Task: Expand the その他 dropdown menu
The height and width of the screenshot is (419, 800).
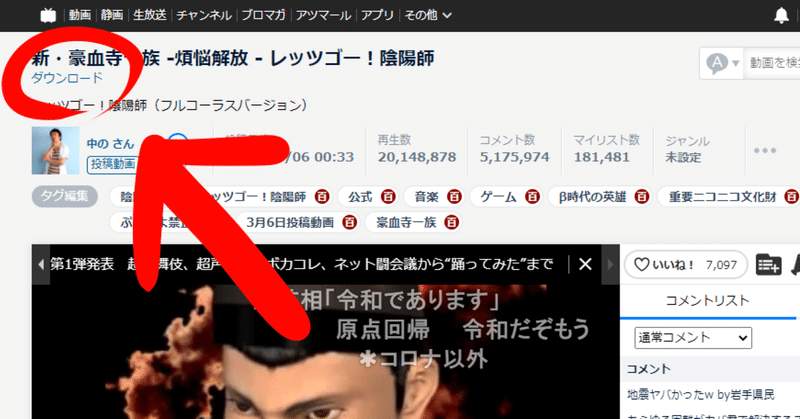Action: [x=428, y=15]
